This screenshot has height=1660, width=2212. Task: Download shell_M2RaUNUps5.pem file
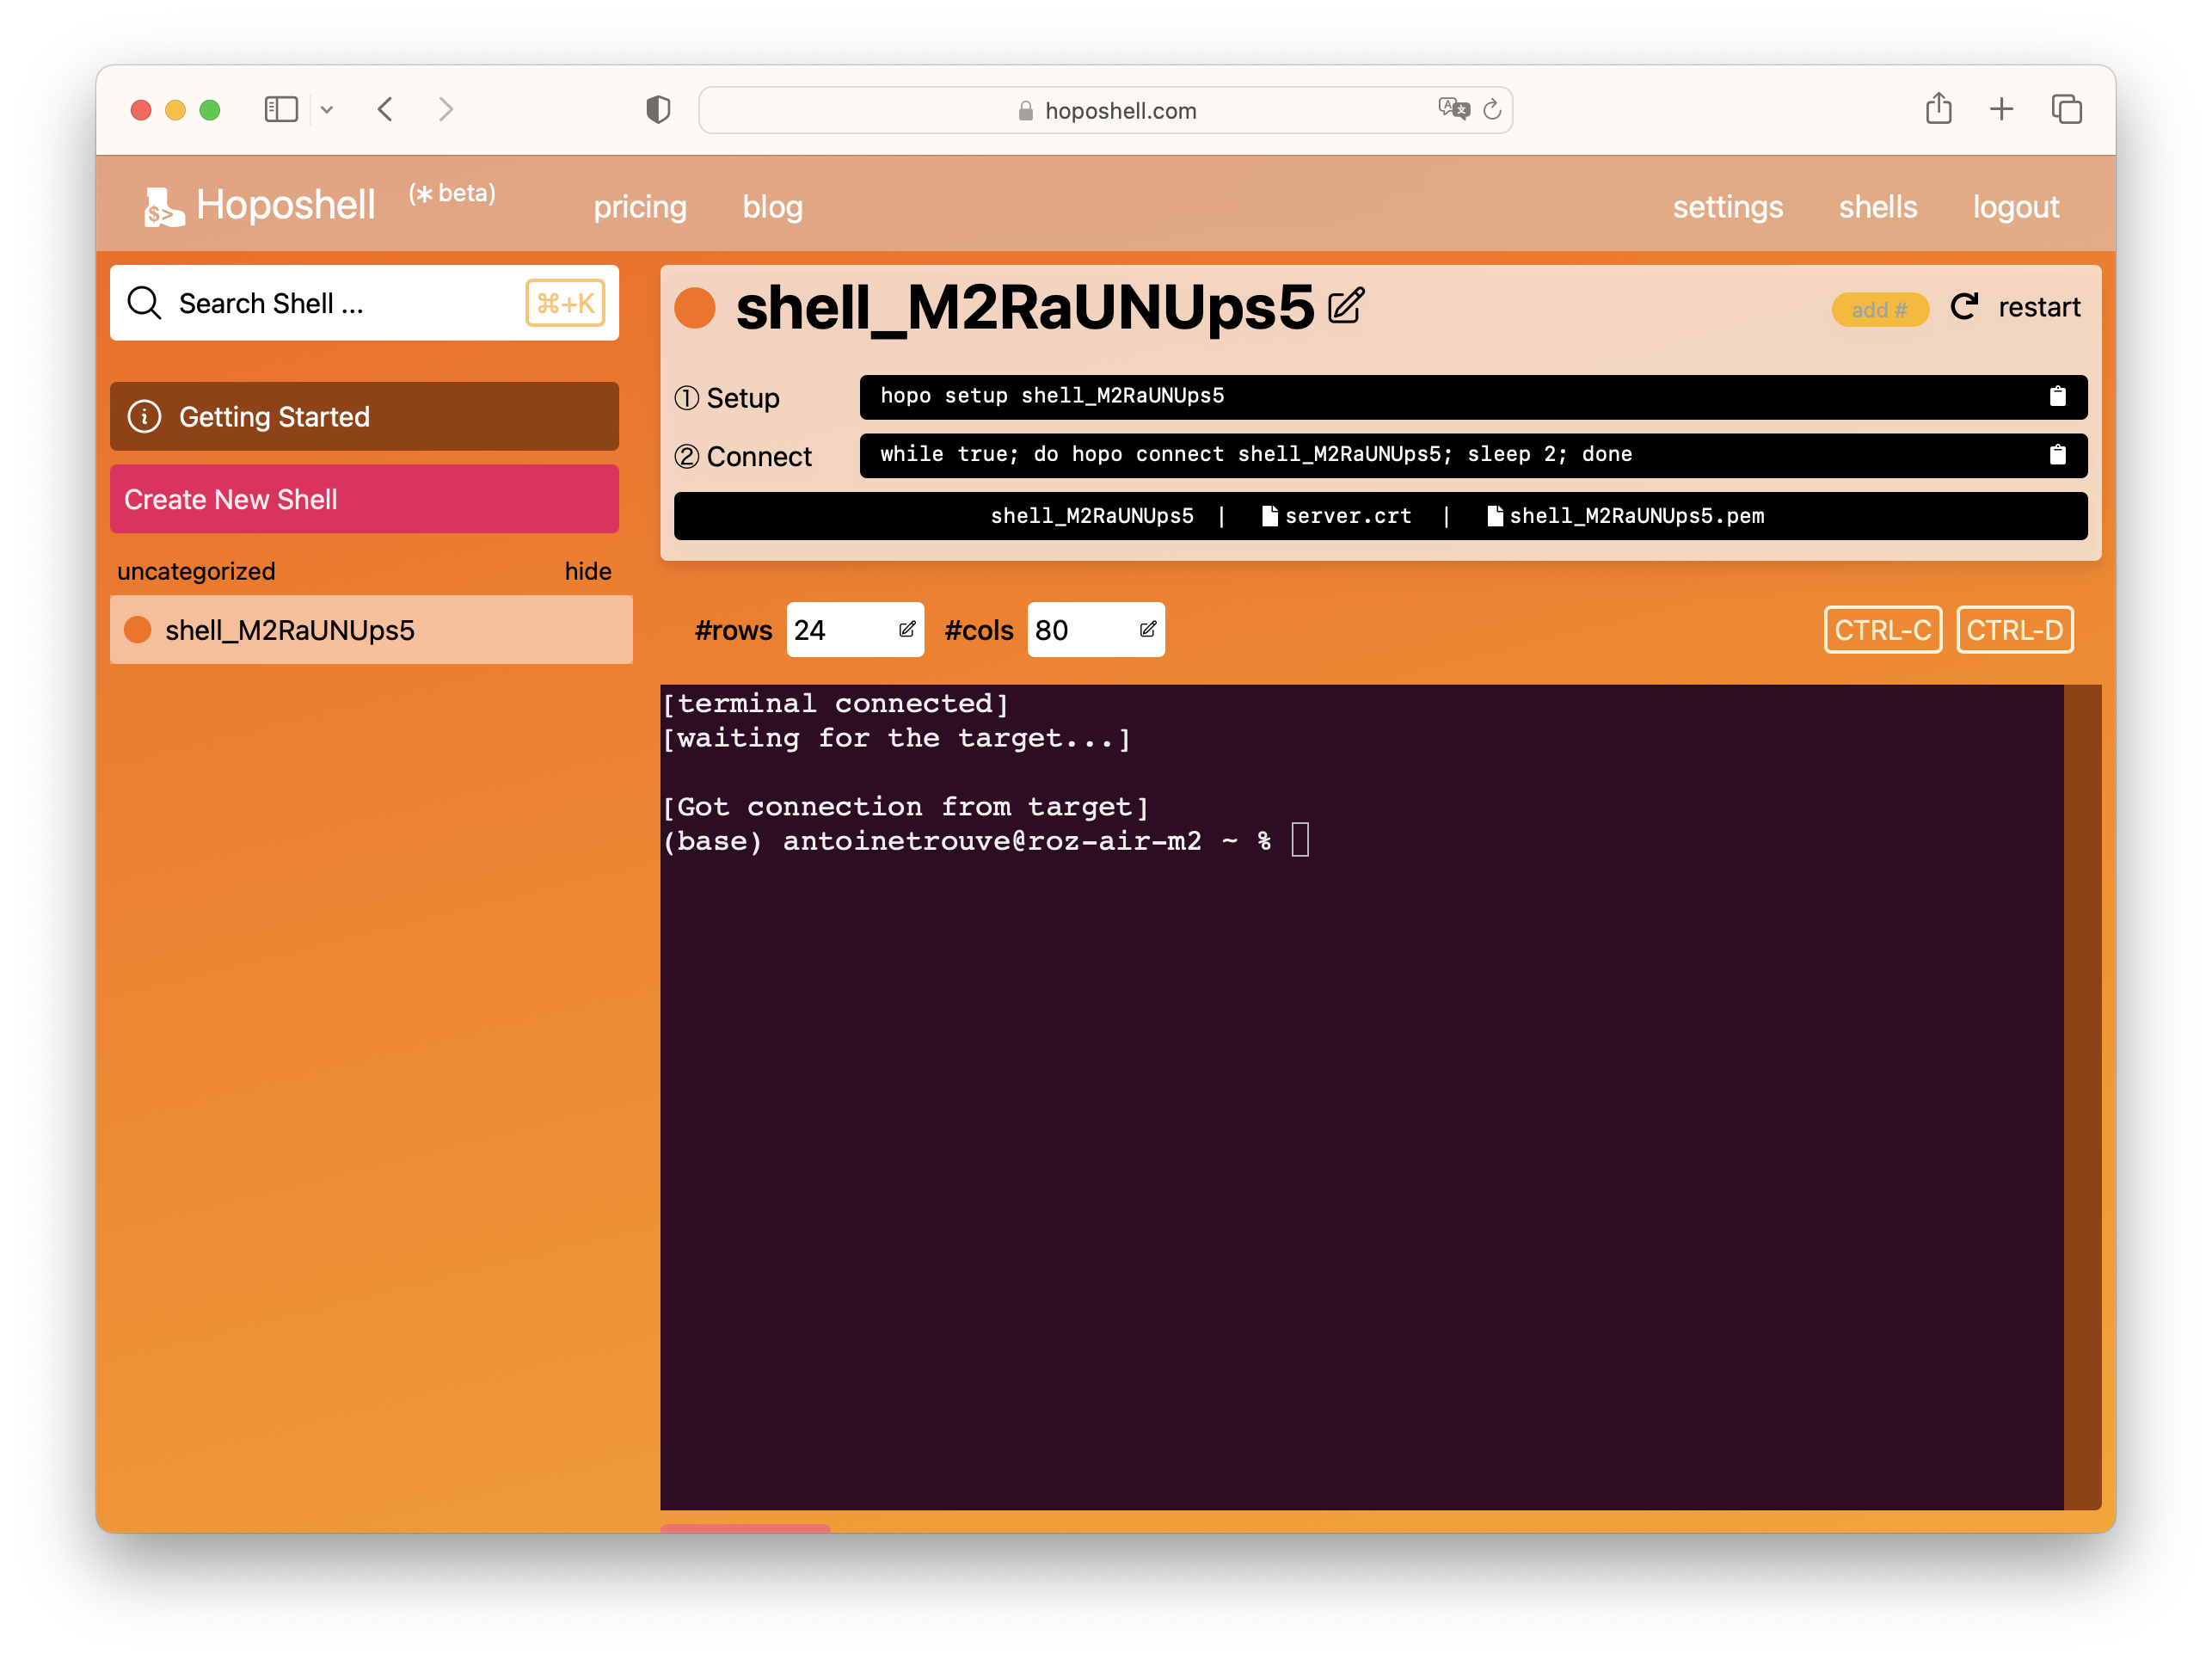click(1626, 516)
